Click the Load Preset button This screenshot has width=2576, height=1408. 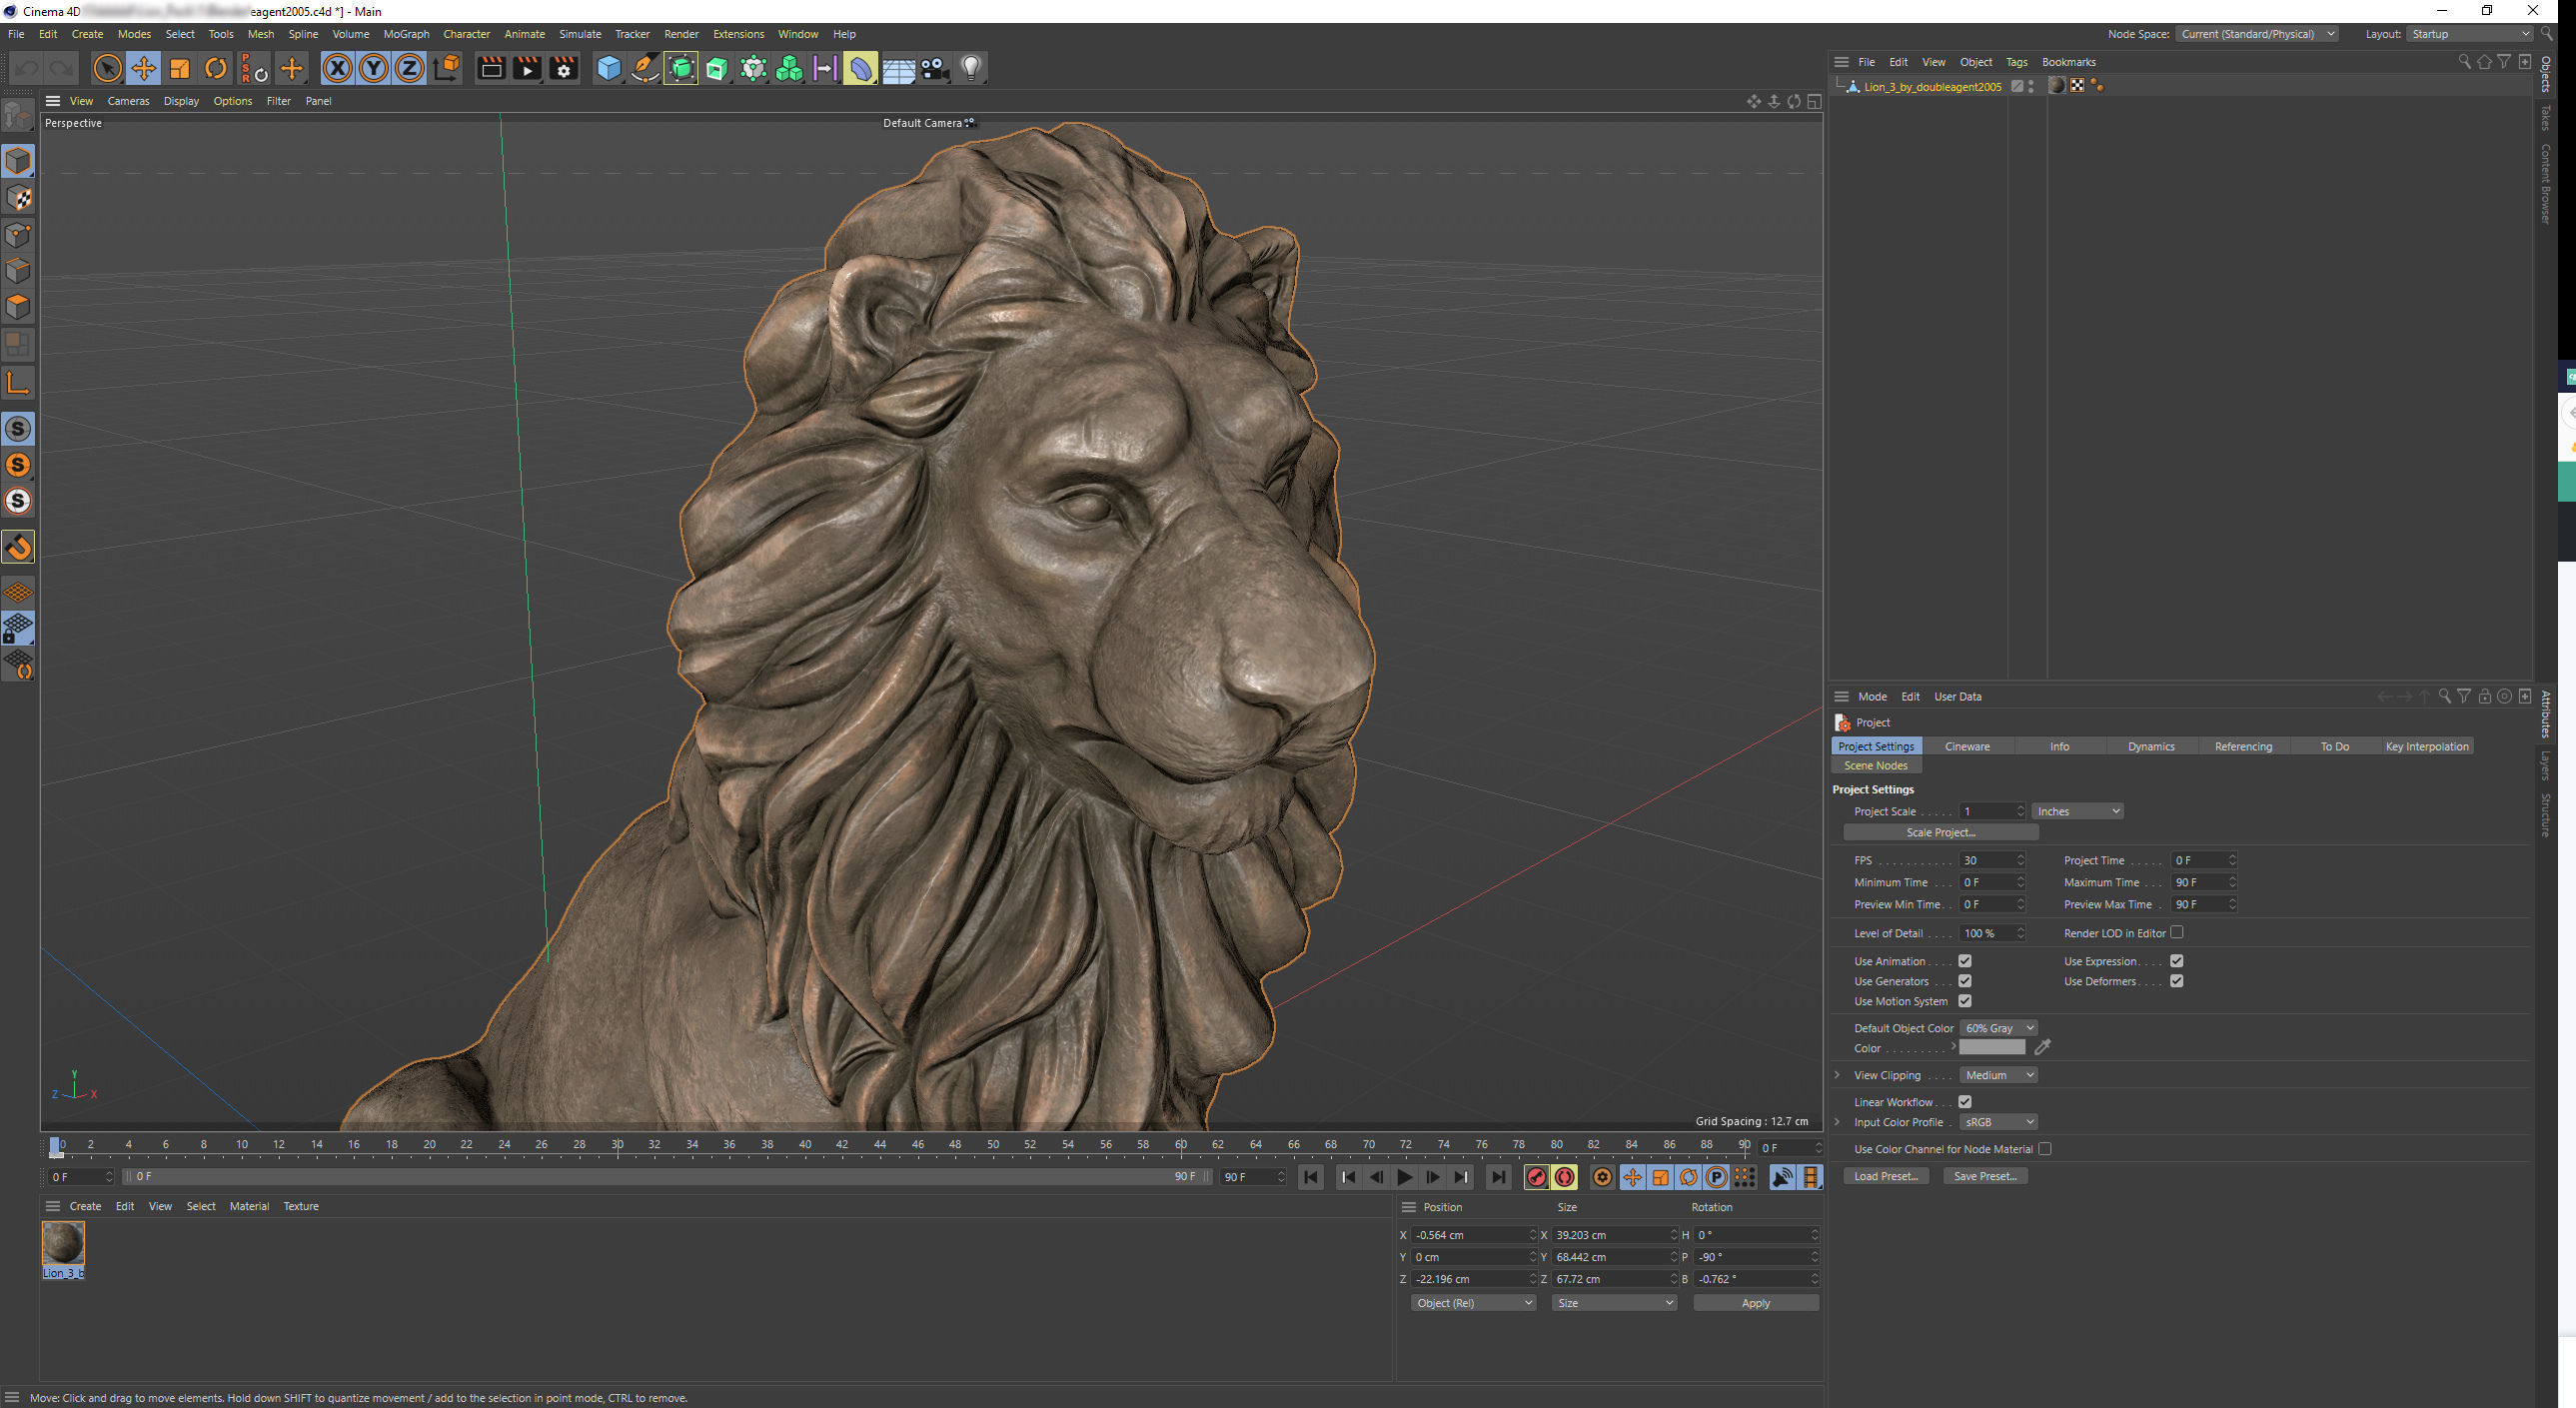1885,1176
